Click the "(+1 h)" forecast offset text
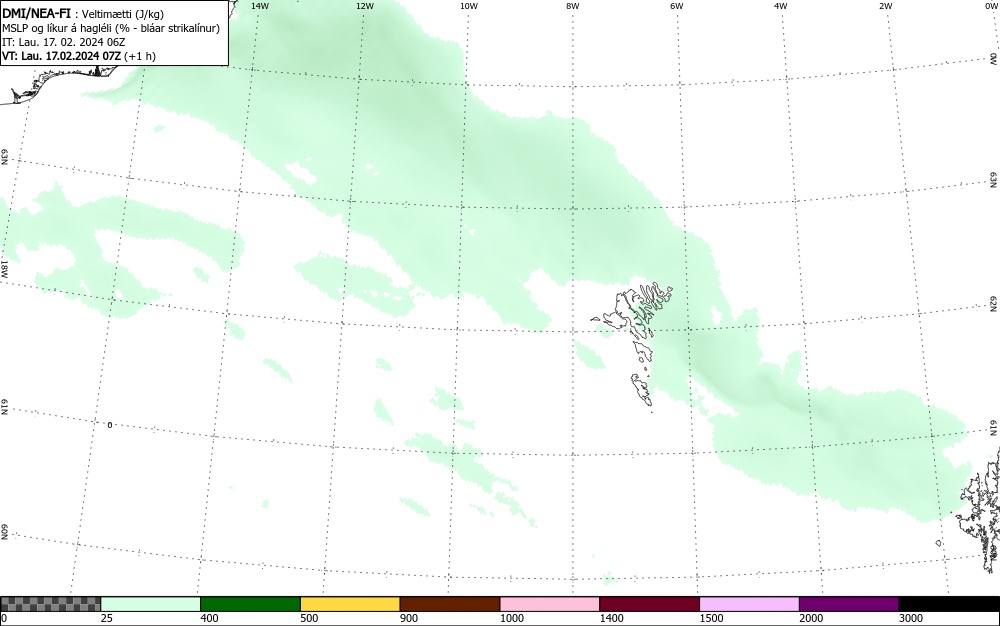Viewport: 1000px width, 626px height. pos(140,56)
